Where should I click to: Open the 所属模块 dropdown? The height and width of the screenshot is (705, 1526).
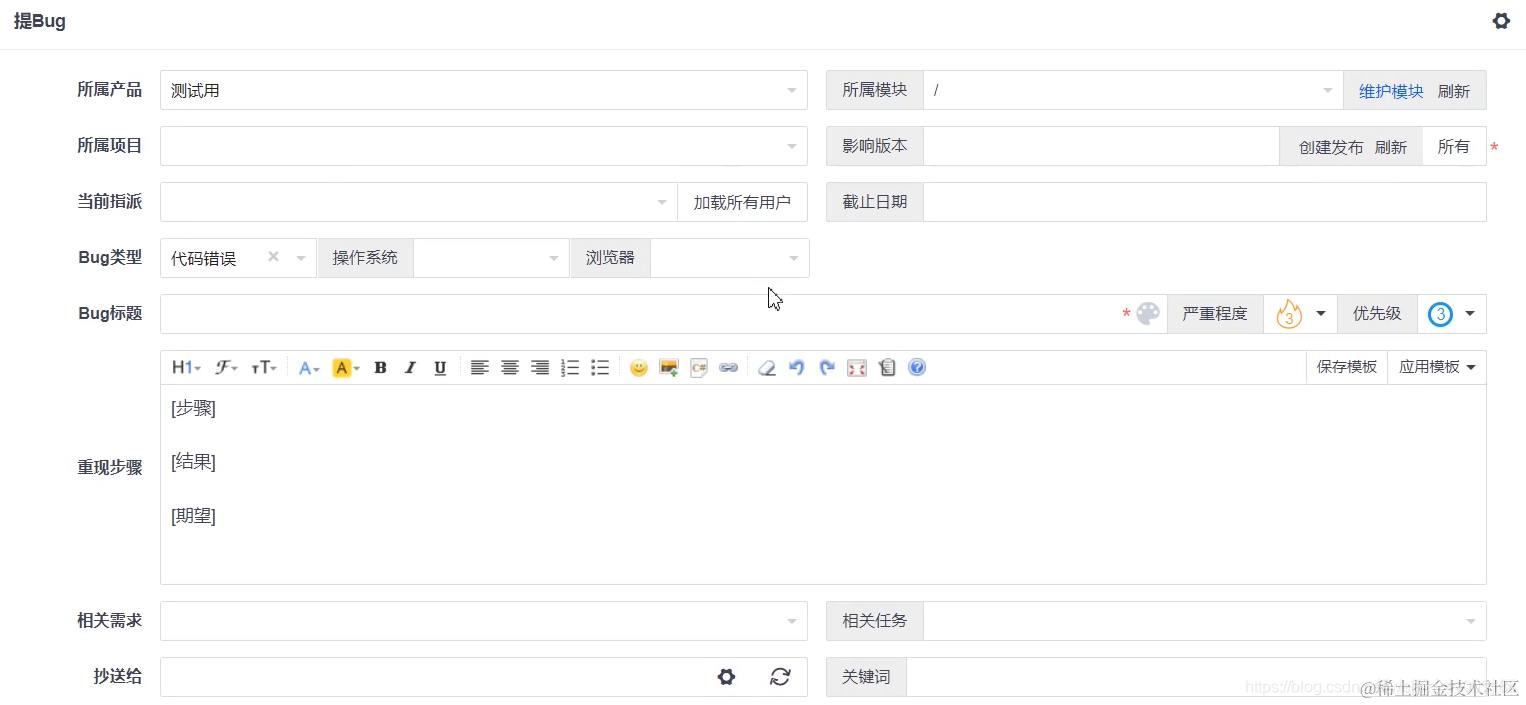[1133, 90]
